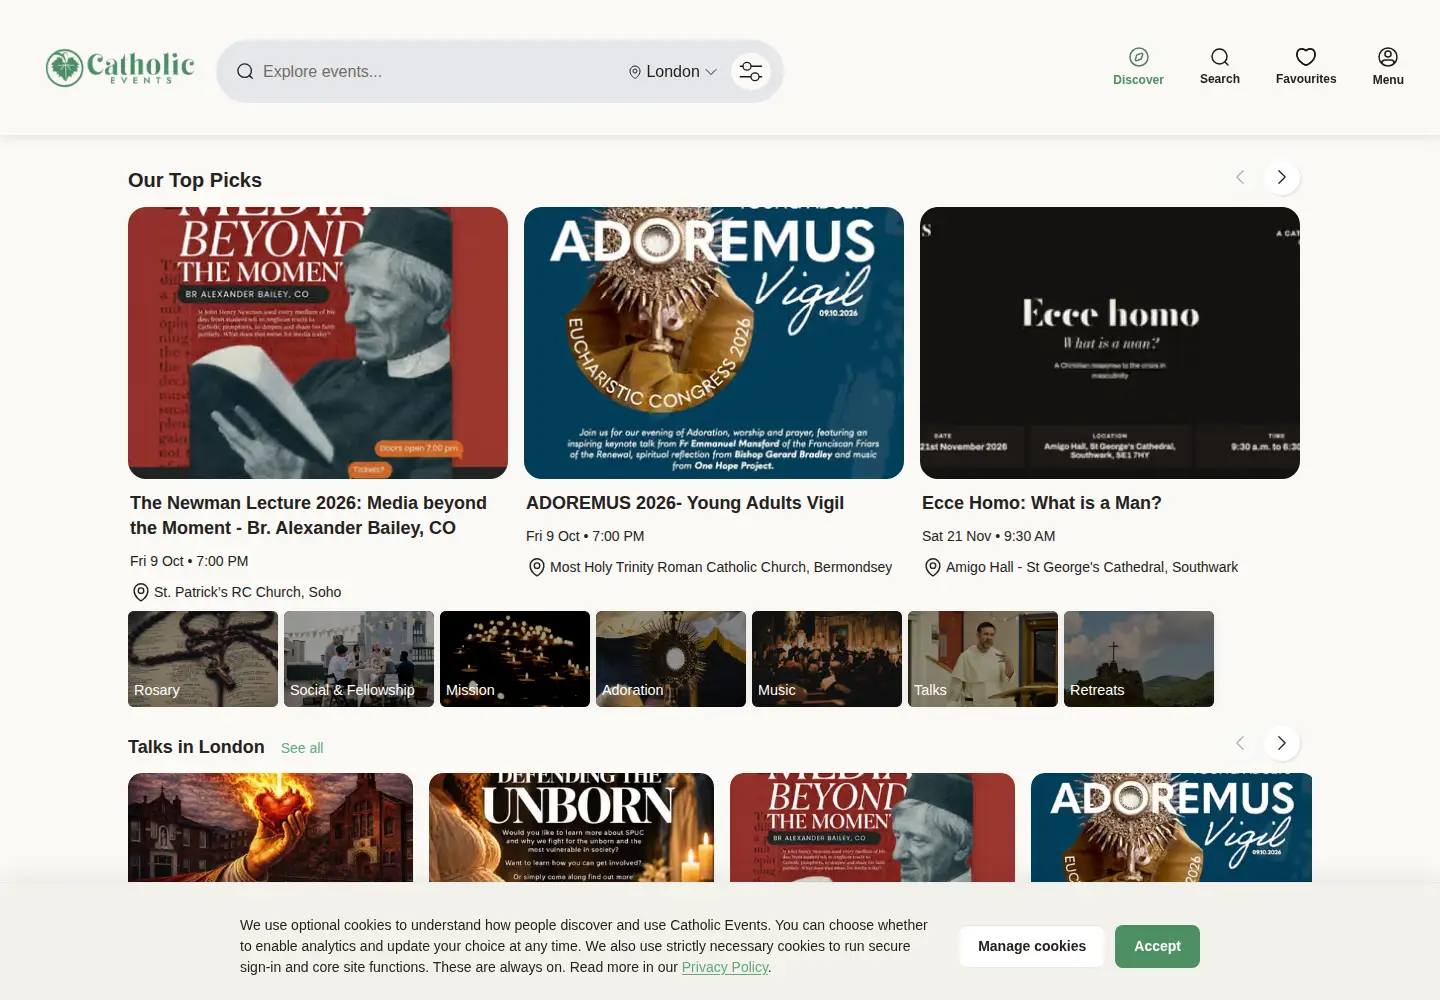Click the Catholic Events logo
Screen dimensions: 1440x1000
tap(120, 68)
